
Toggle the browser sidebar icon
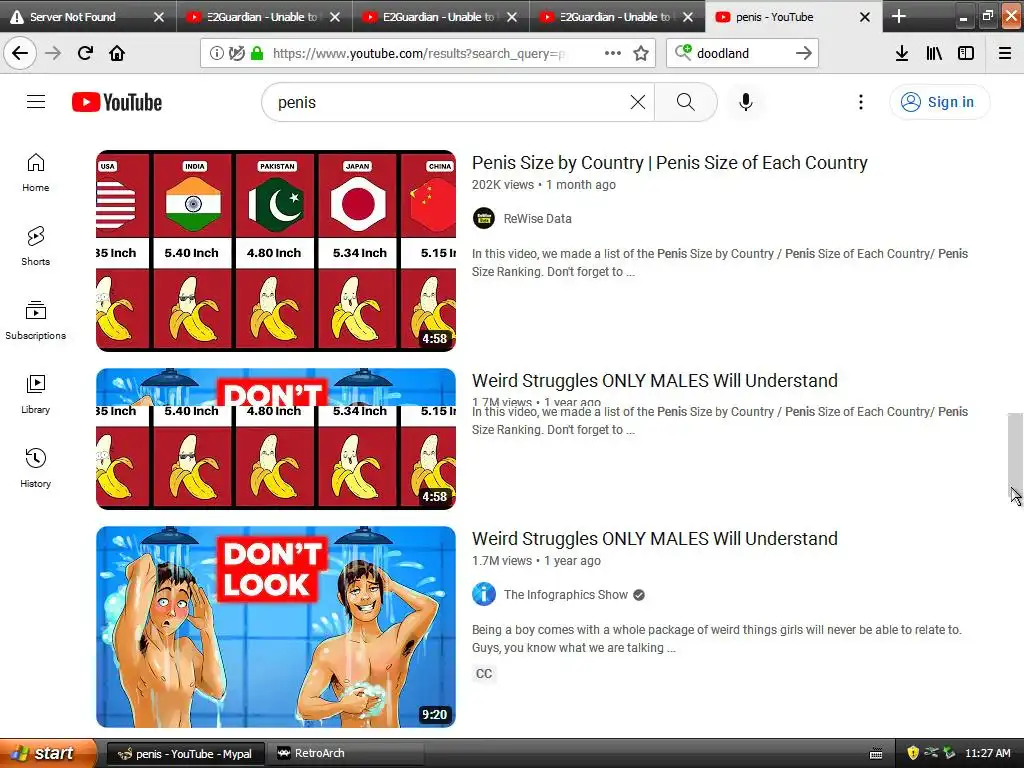click(966, 53)
